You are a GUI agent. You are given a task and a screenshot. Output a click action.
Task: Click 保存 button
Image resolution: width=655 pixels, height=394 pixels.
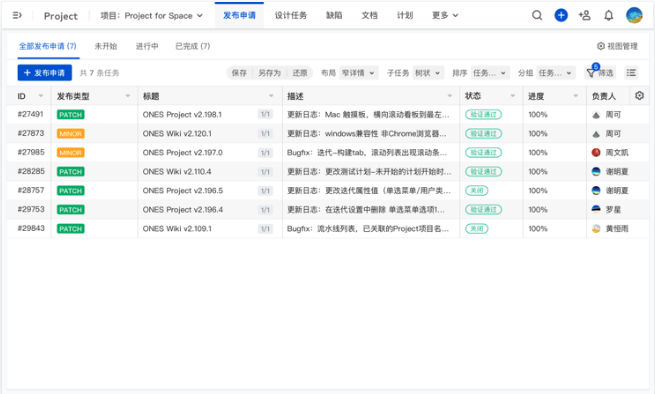point(239,73)
